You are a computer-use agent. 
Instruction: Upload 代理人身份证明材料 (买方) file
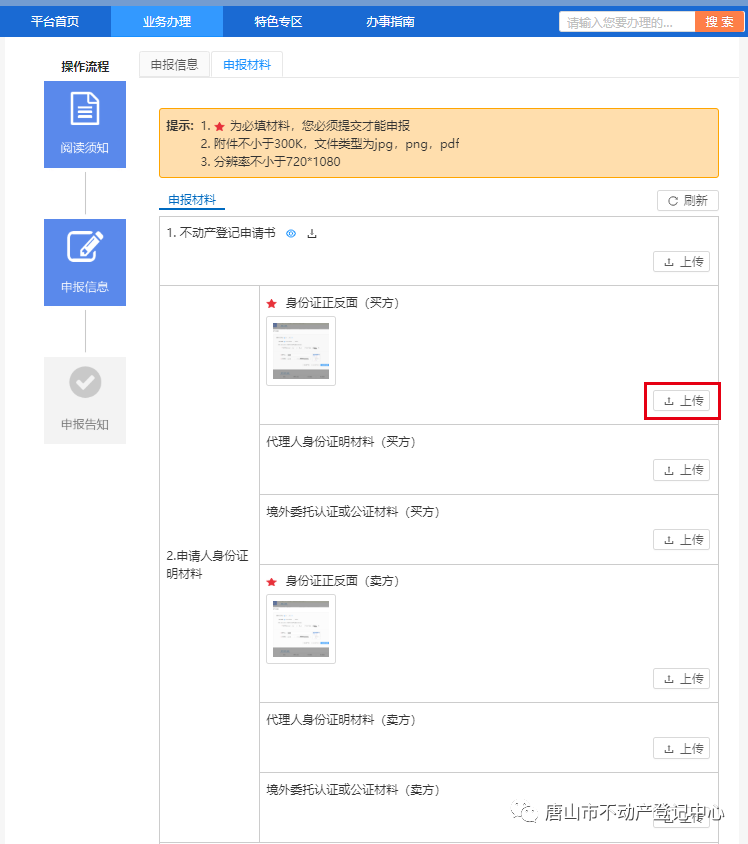pyautogui.click(x=682, y=470)
